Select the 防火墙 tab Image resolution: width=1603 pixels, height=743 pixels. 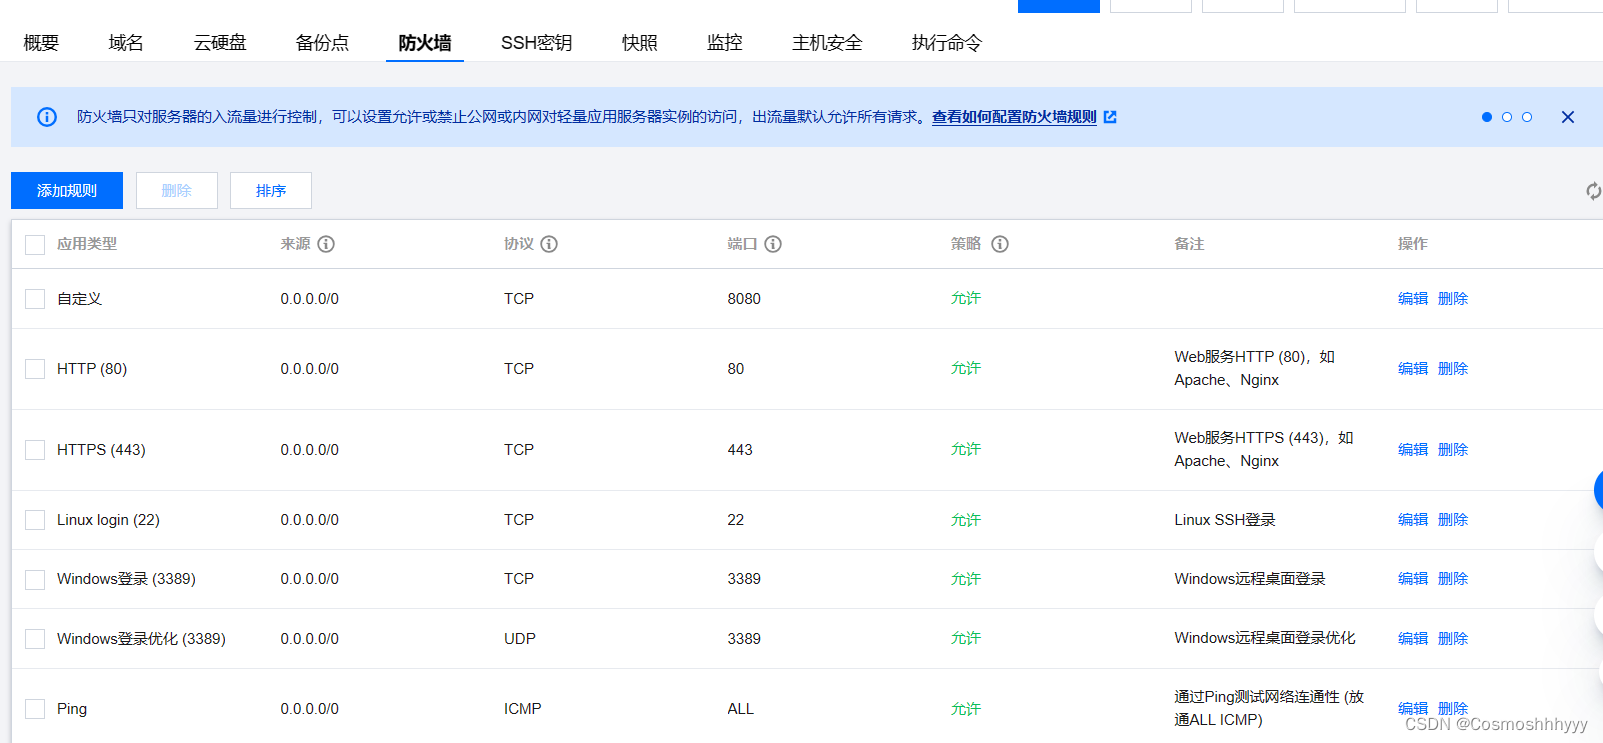click(425, 43)
